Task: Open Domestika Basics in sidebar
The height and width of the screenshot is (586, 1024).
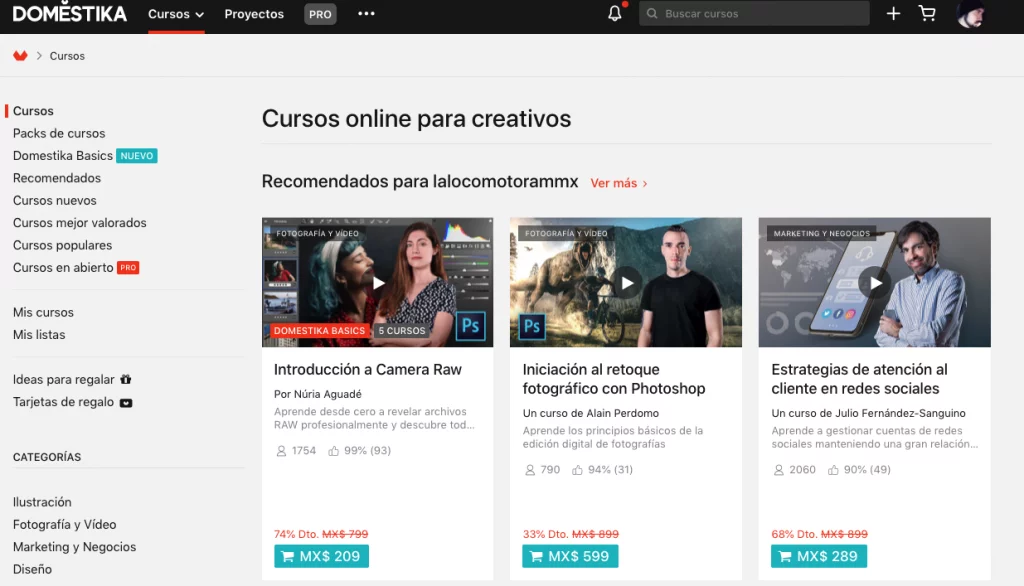Action: click(x=63, y=155)
